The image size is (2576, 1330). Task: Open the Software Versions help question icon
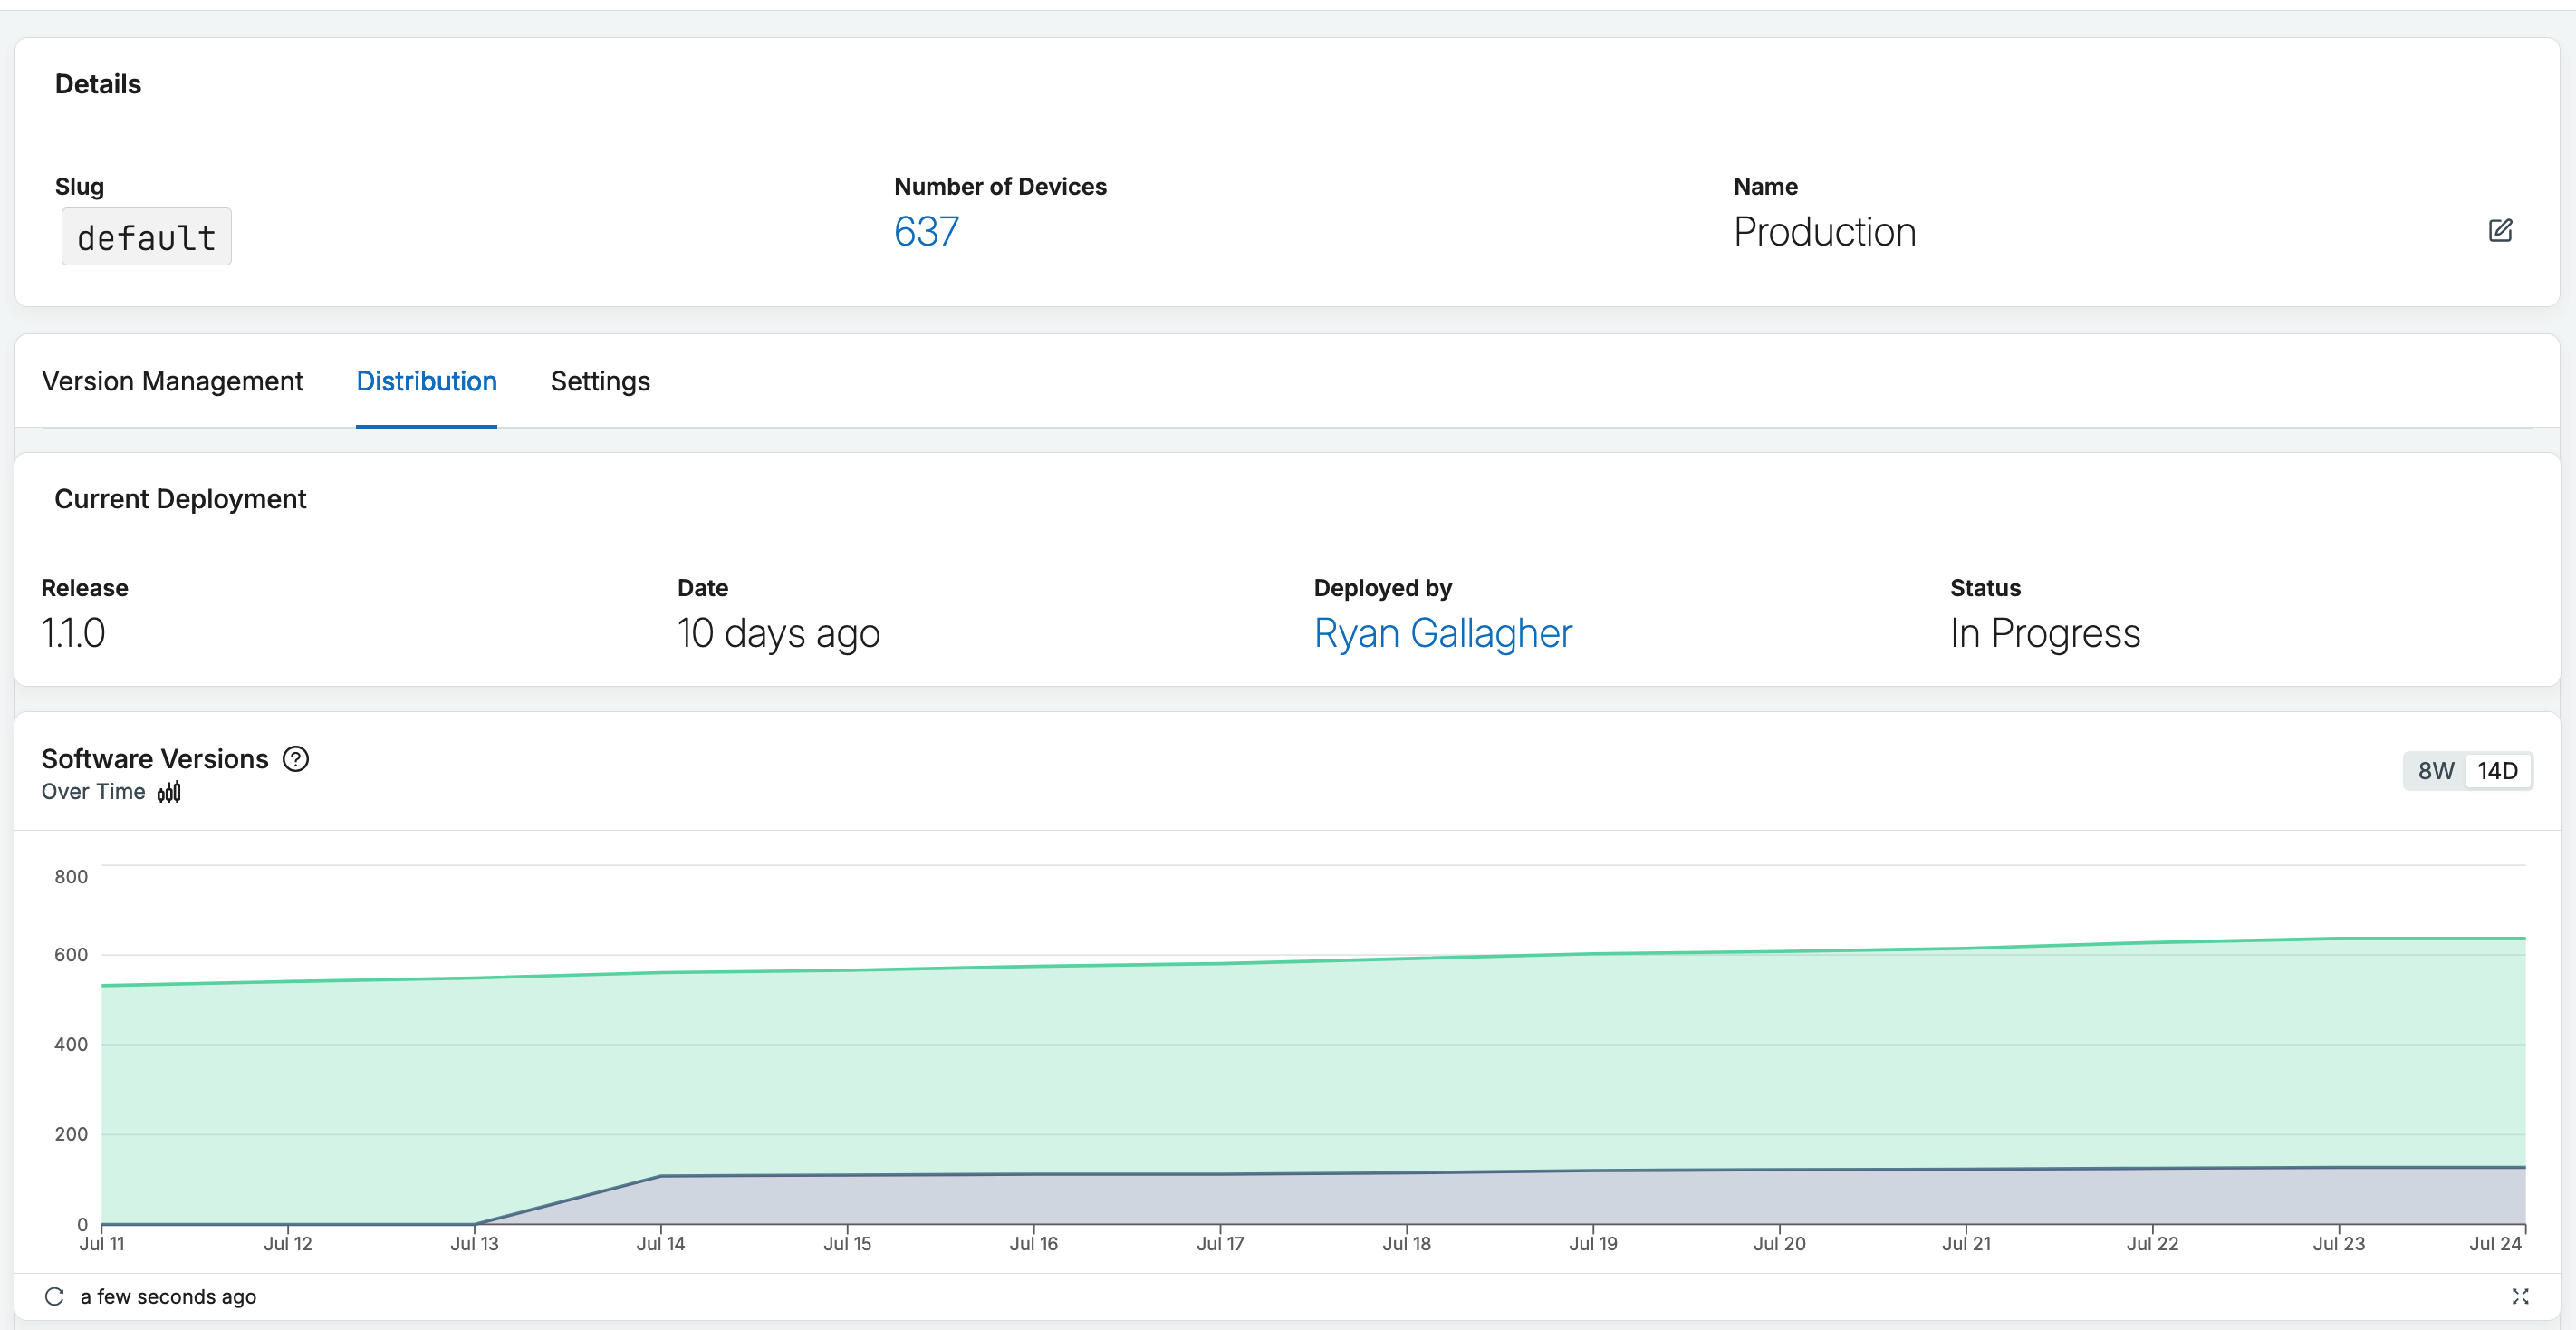[296, 759]
